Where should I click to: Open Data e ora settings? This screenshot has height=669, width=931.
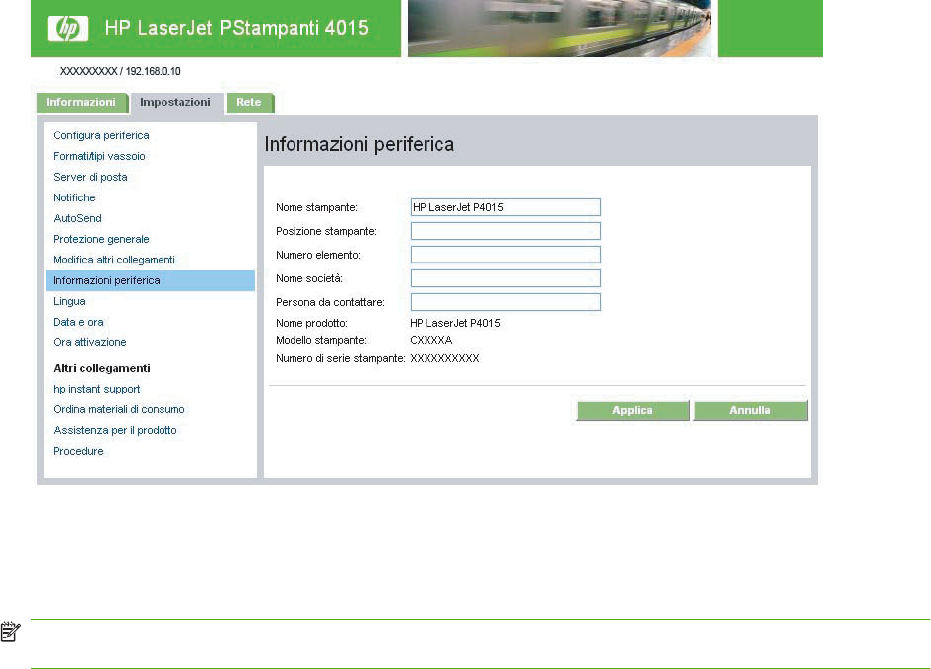point(78,322)
